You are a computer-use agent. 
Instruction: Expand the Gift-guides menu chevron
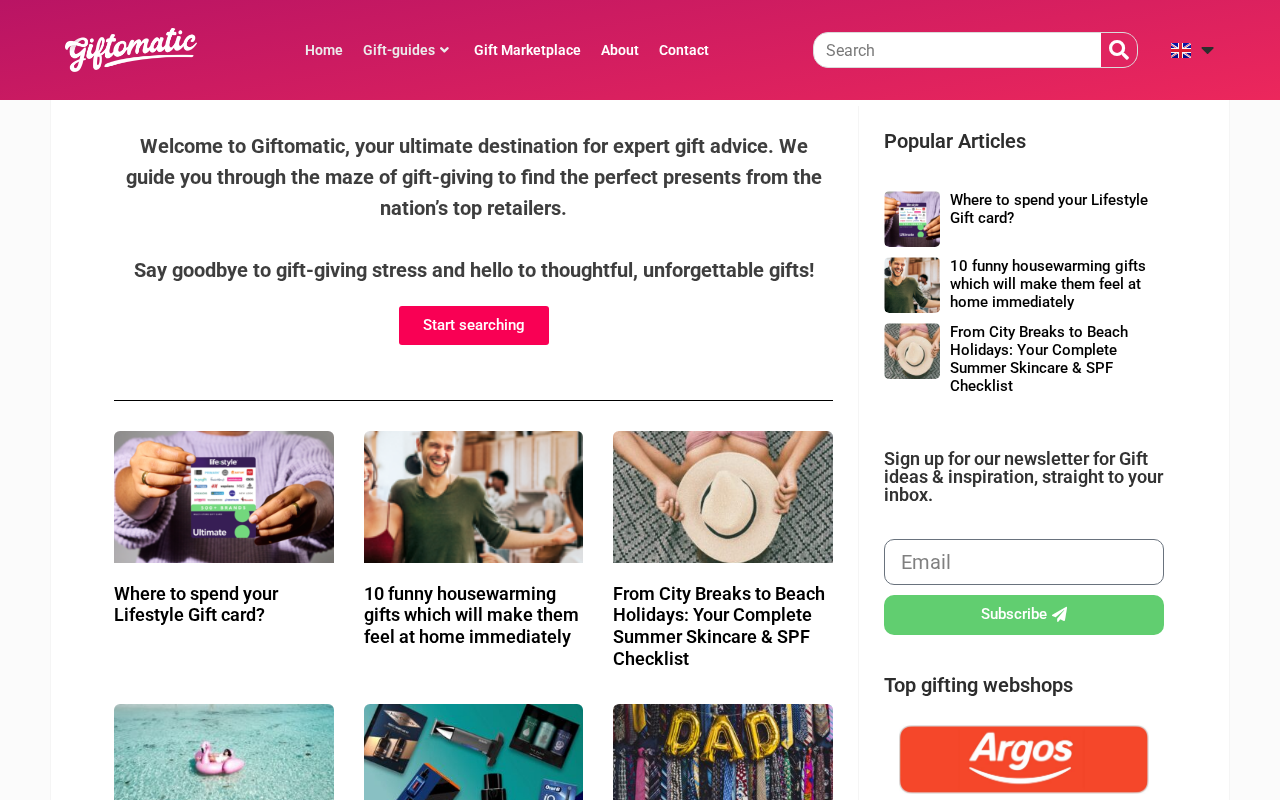tap(444, 50)
